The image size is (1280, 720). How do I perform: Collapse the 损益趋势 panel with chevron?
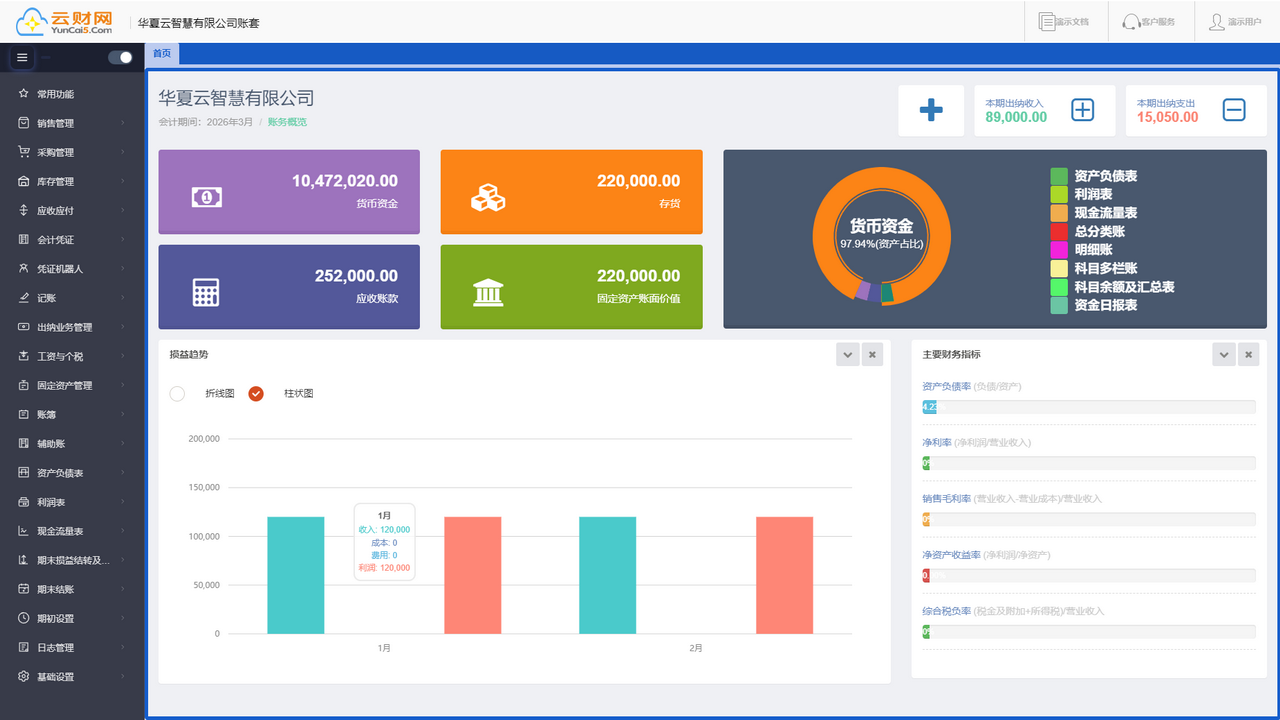pos(847,354)
